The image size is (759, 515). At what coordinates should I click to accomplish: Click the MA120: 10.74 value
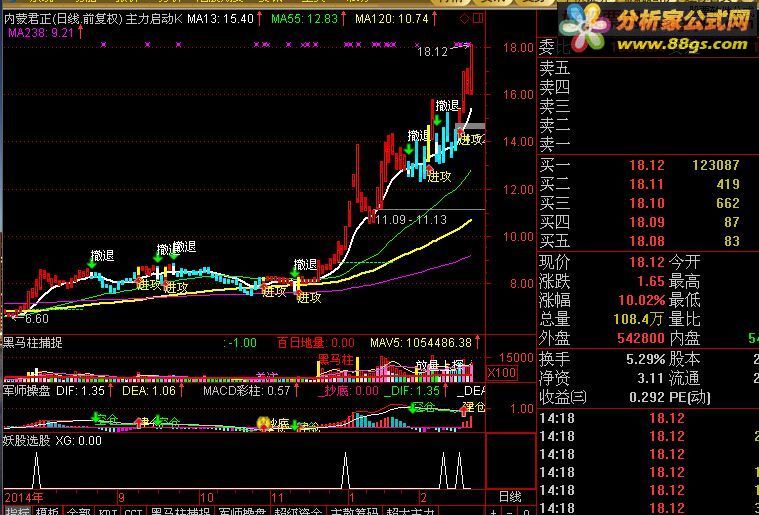392,19
